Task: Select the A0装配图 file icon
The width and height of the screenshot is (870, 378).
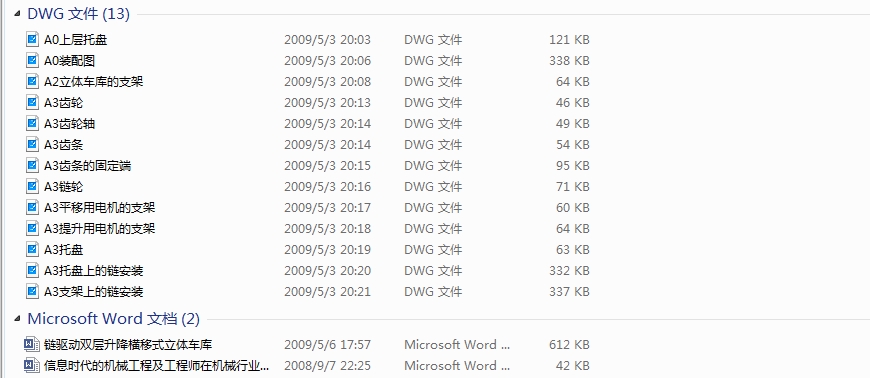Action: (32, 61)
